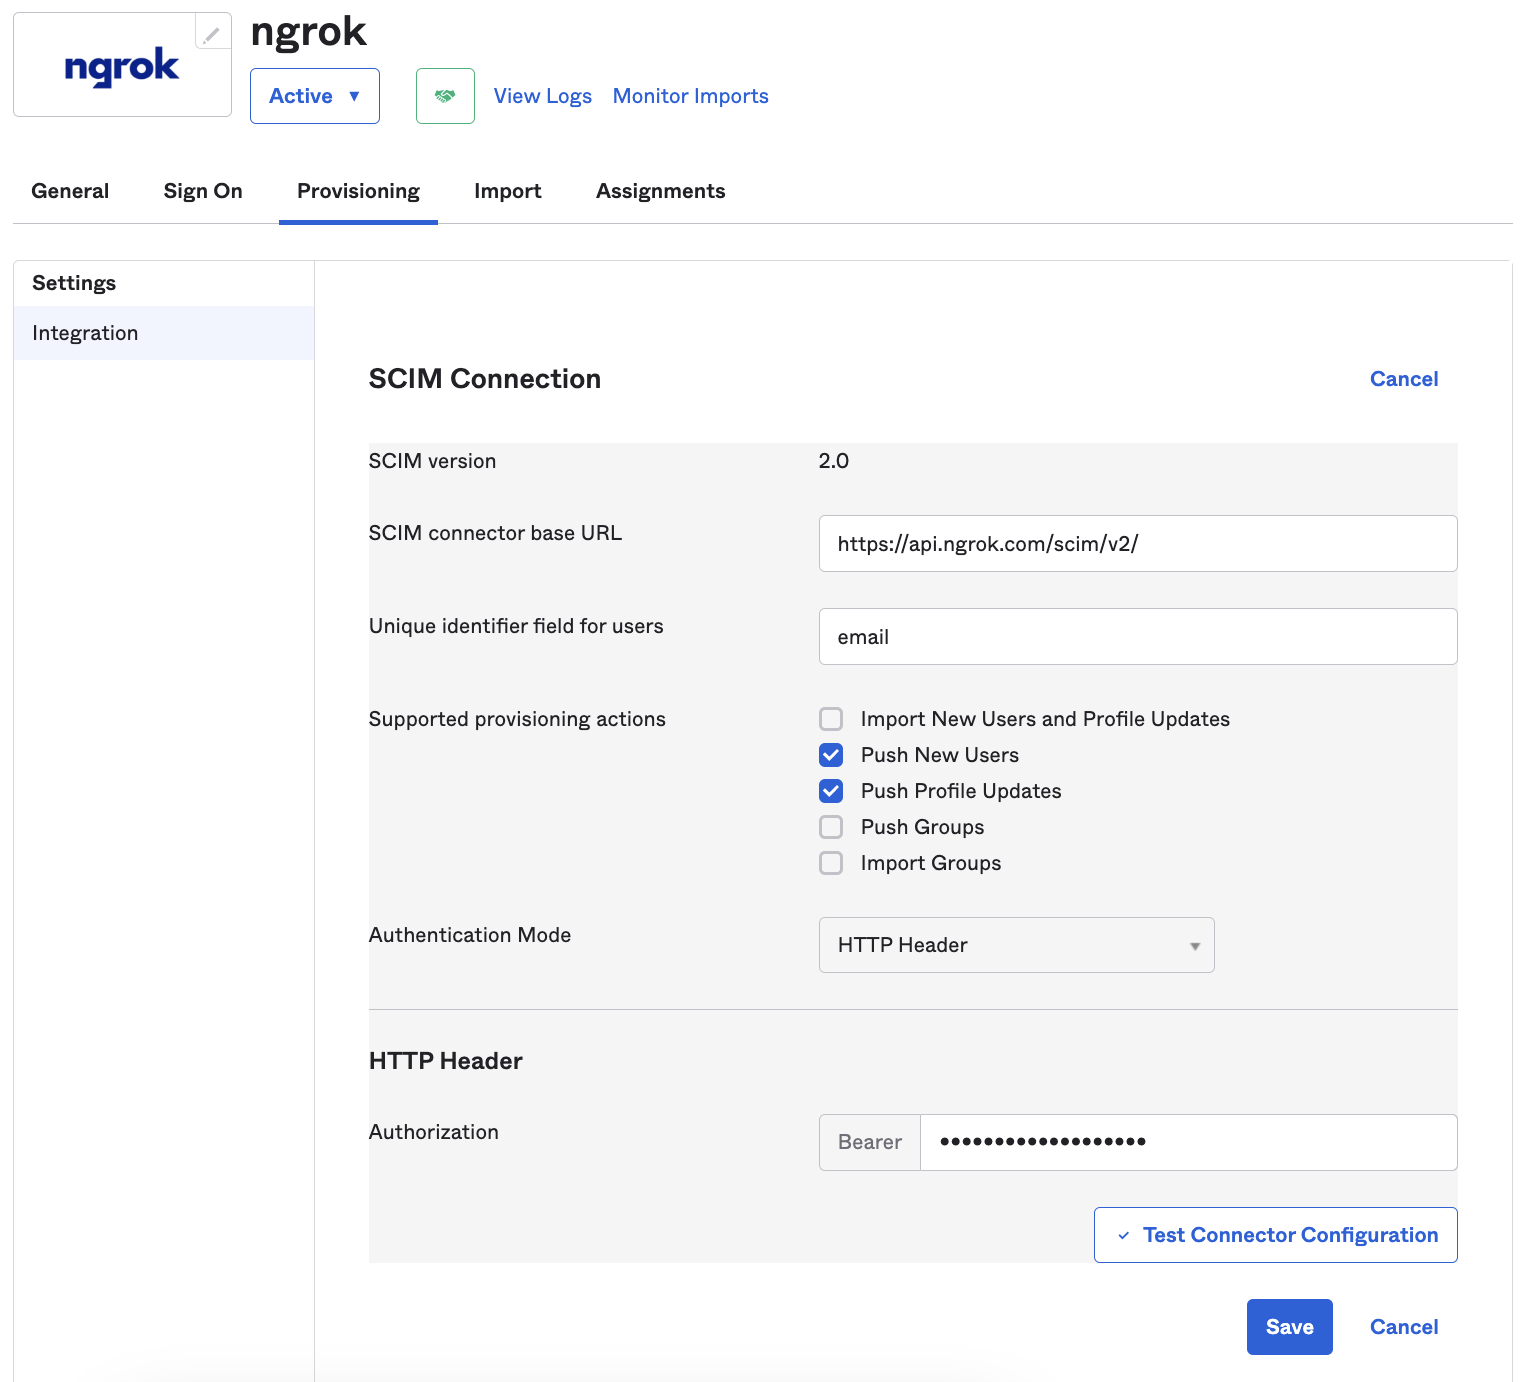Screen dimensions: 1528x1382
Task: Check the Import Groups box
Action: click(831, 863)
